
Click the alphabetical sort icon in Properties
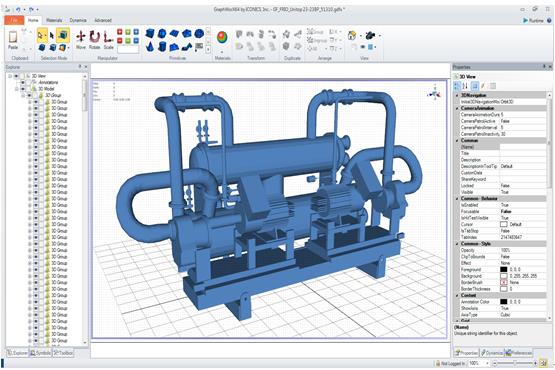[465, 86]
